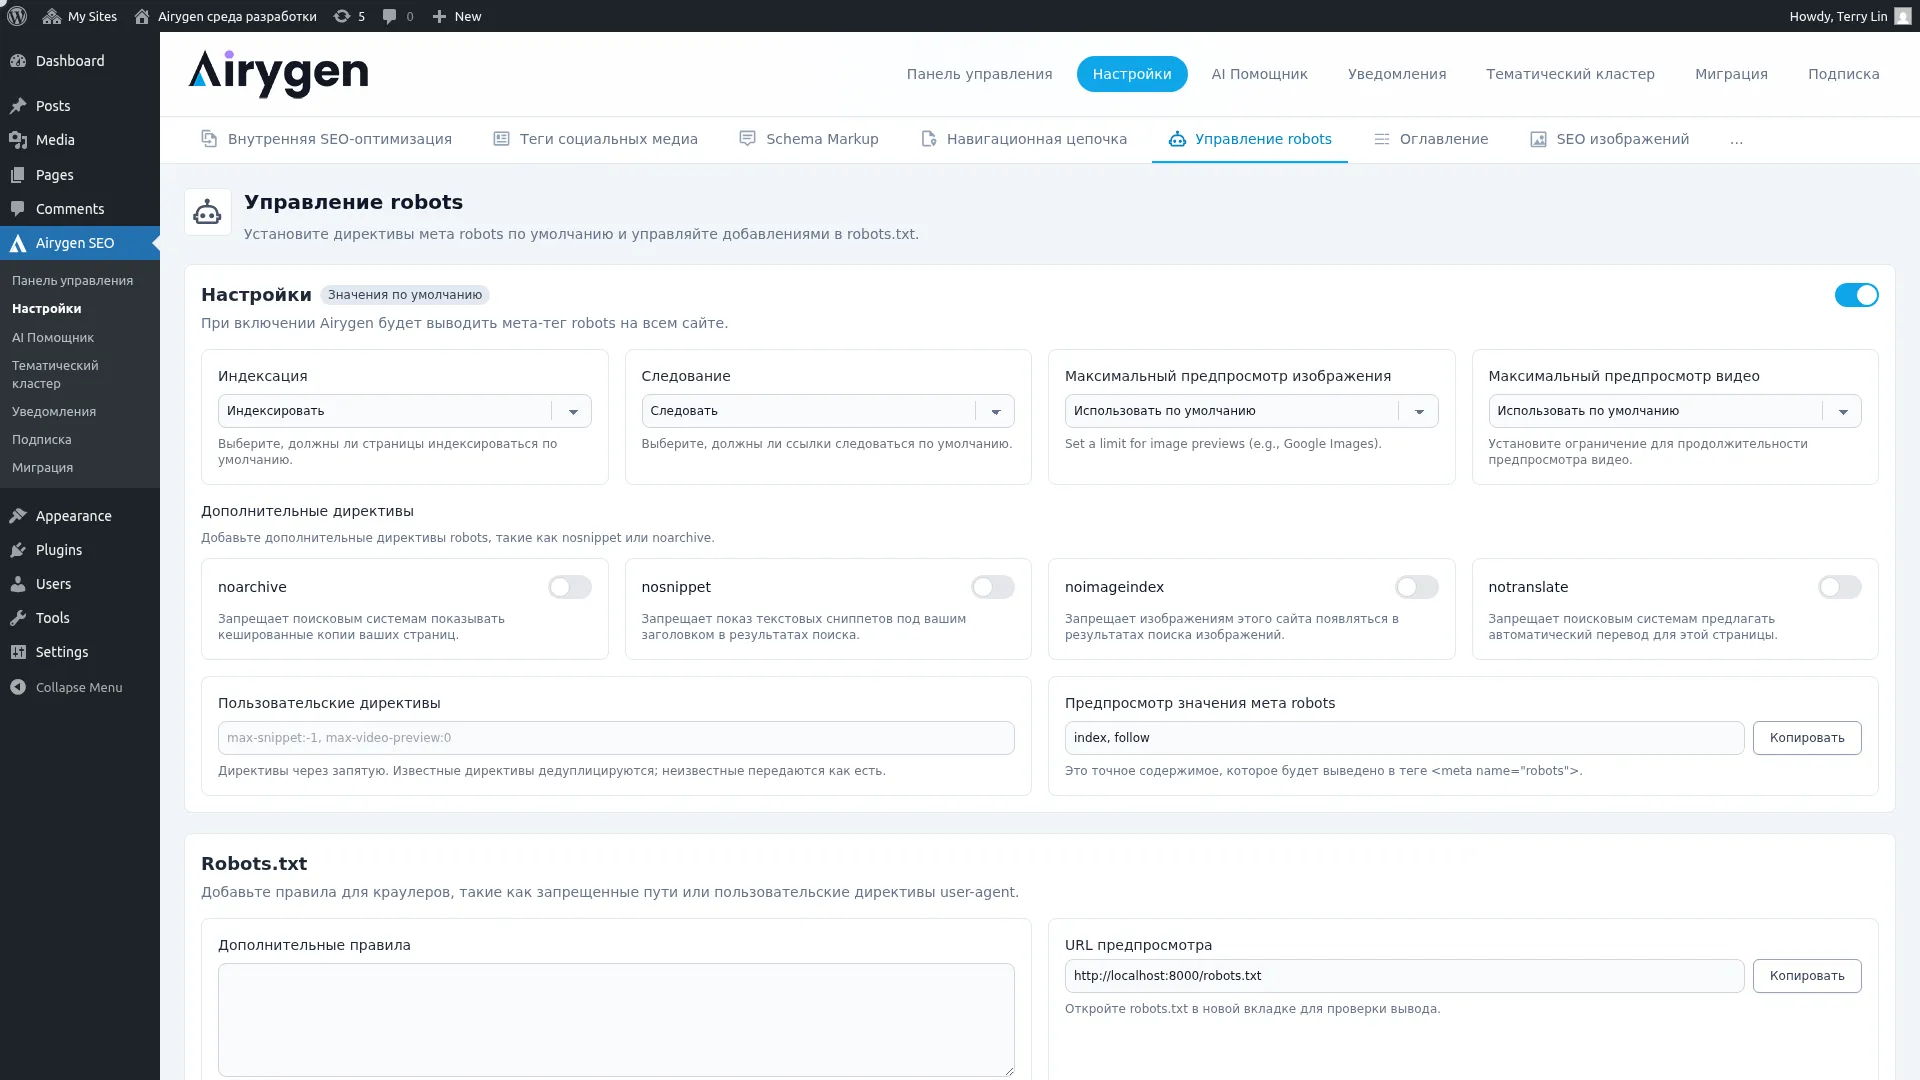This screenshot has width=1920, height=1080.
Task: Click the Collapse Menu arrow icon
Action: coord(18,687)
